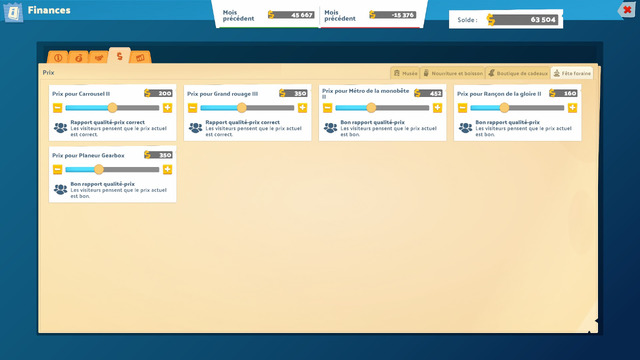Decrease price for Grand rouage III
Screen dimensions: 640x360
tap(193, 108)
